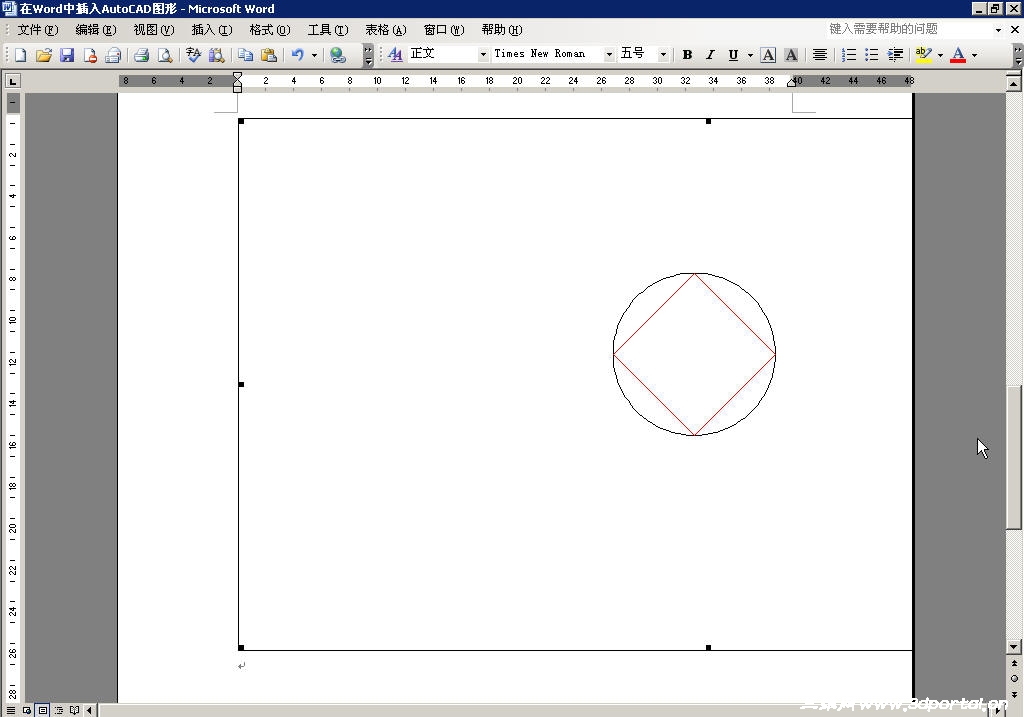1024x717 pixels.
Task: Toggle italic formatting
Action: coord(710,55)
